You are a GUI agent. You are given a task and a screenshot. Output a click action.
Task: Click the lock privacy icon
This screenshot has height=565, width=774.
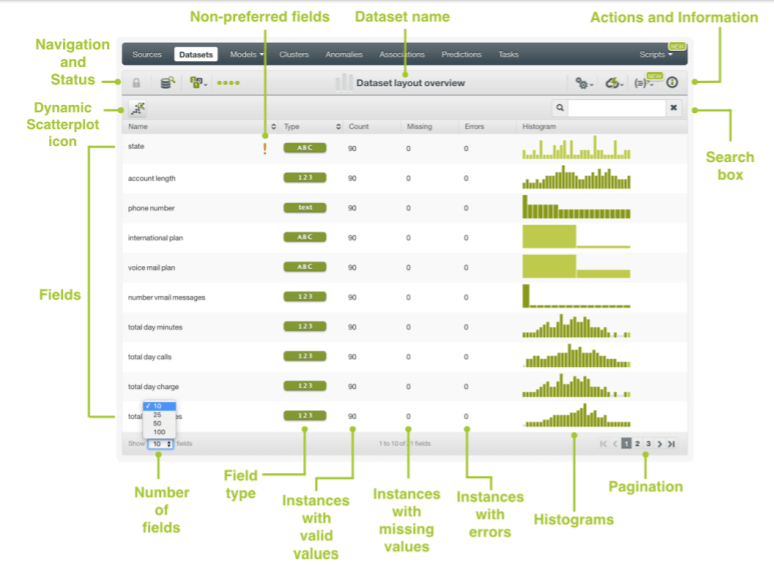pos(136,82)
